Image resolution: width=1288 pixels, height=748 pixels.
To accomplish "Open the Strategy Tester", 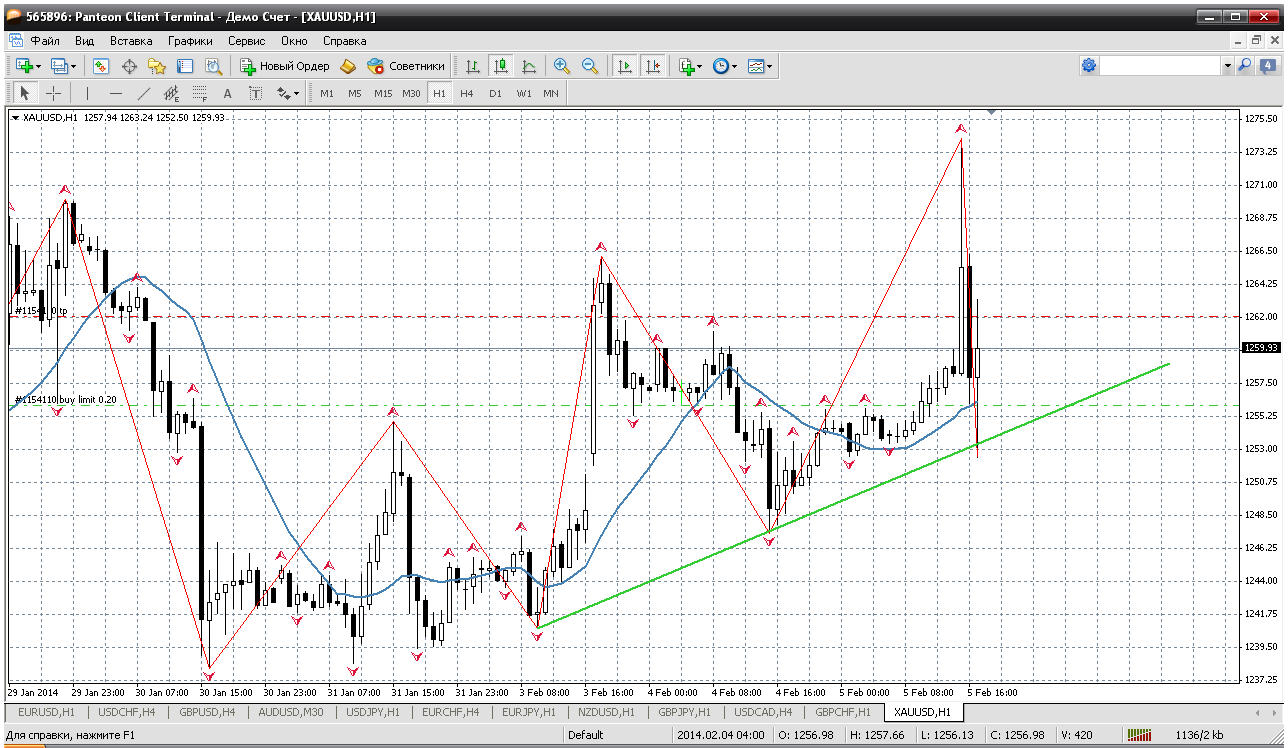I will [x=213, y=66].
